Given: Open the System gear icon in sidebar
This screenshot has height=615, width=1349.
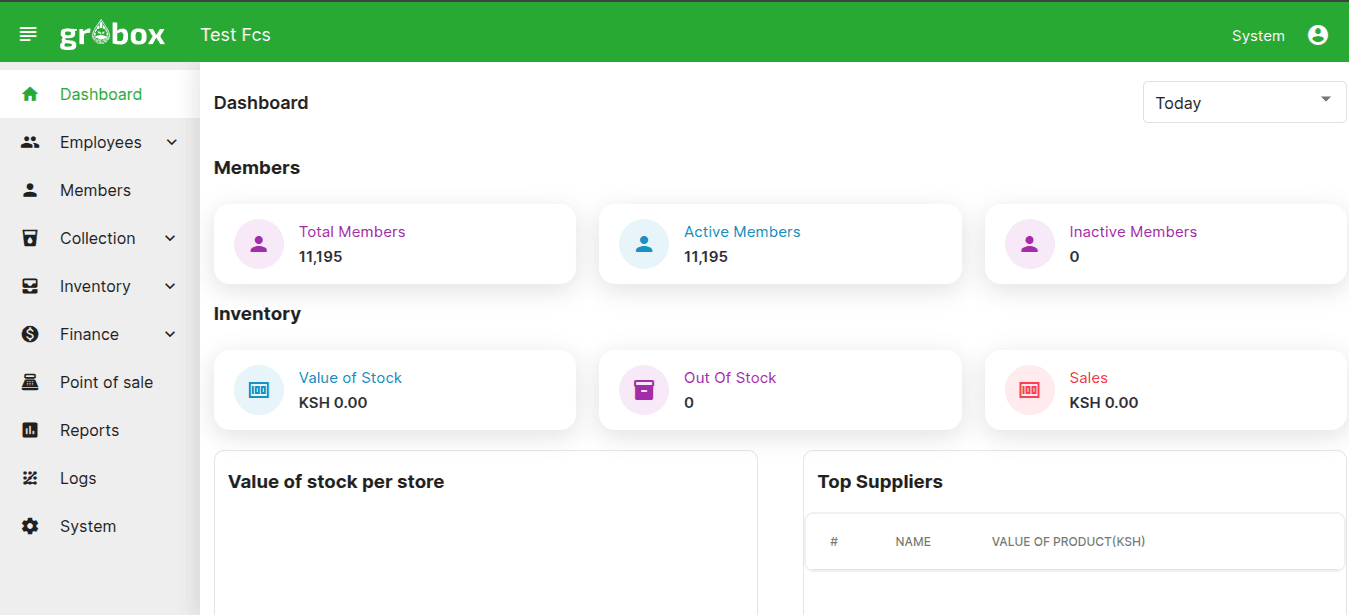Looking at the screenshot, I should (30, 526).
